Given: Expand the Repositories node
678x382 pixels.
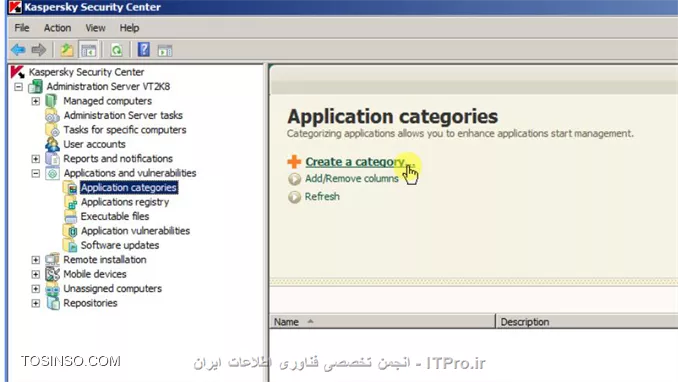Looking at the screenshot, I should pos(35,303).
